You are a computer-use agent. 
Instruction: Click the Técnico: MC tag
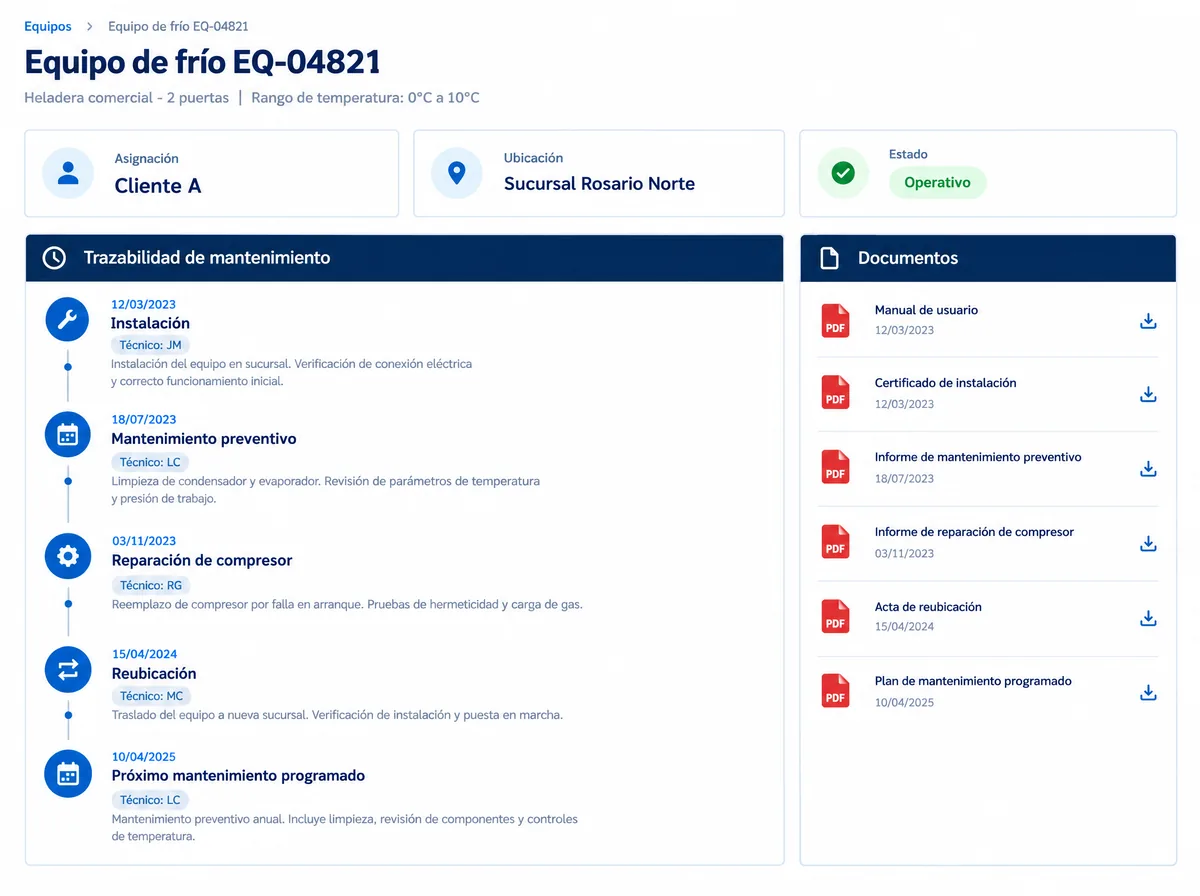tap(151, 696)
